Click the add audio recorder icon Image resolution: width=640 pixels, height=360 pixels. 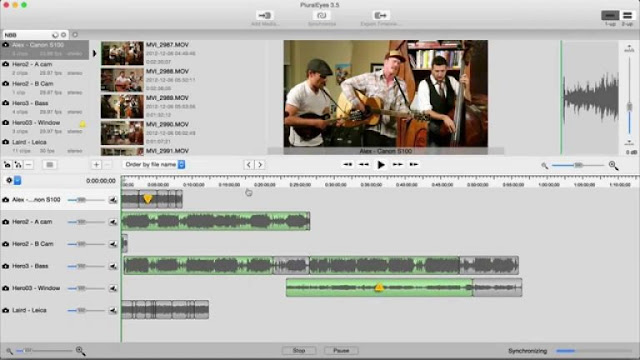click(x=18, y=165)
